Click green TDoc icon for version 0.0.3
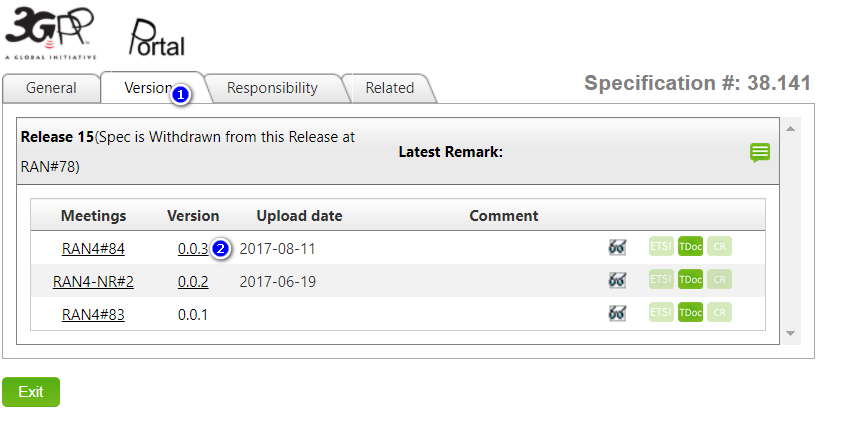Screen dimensions: 844x428 [690, 248]
